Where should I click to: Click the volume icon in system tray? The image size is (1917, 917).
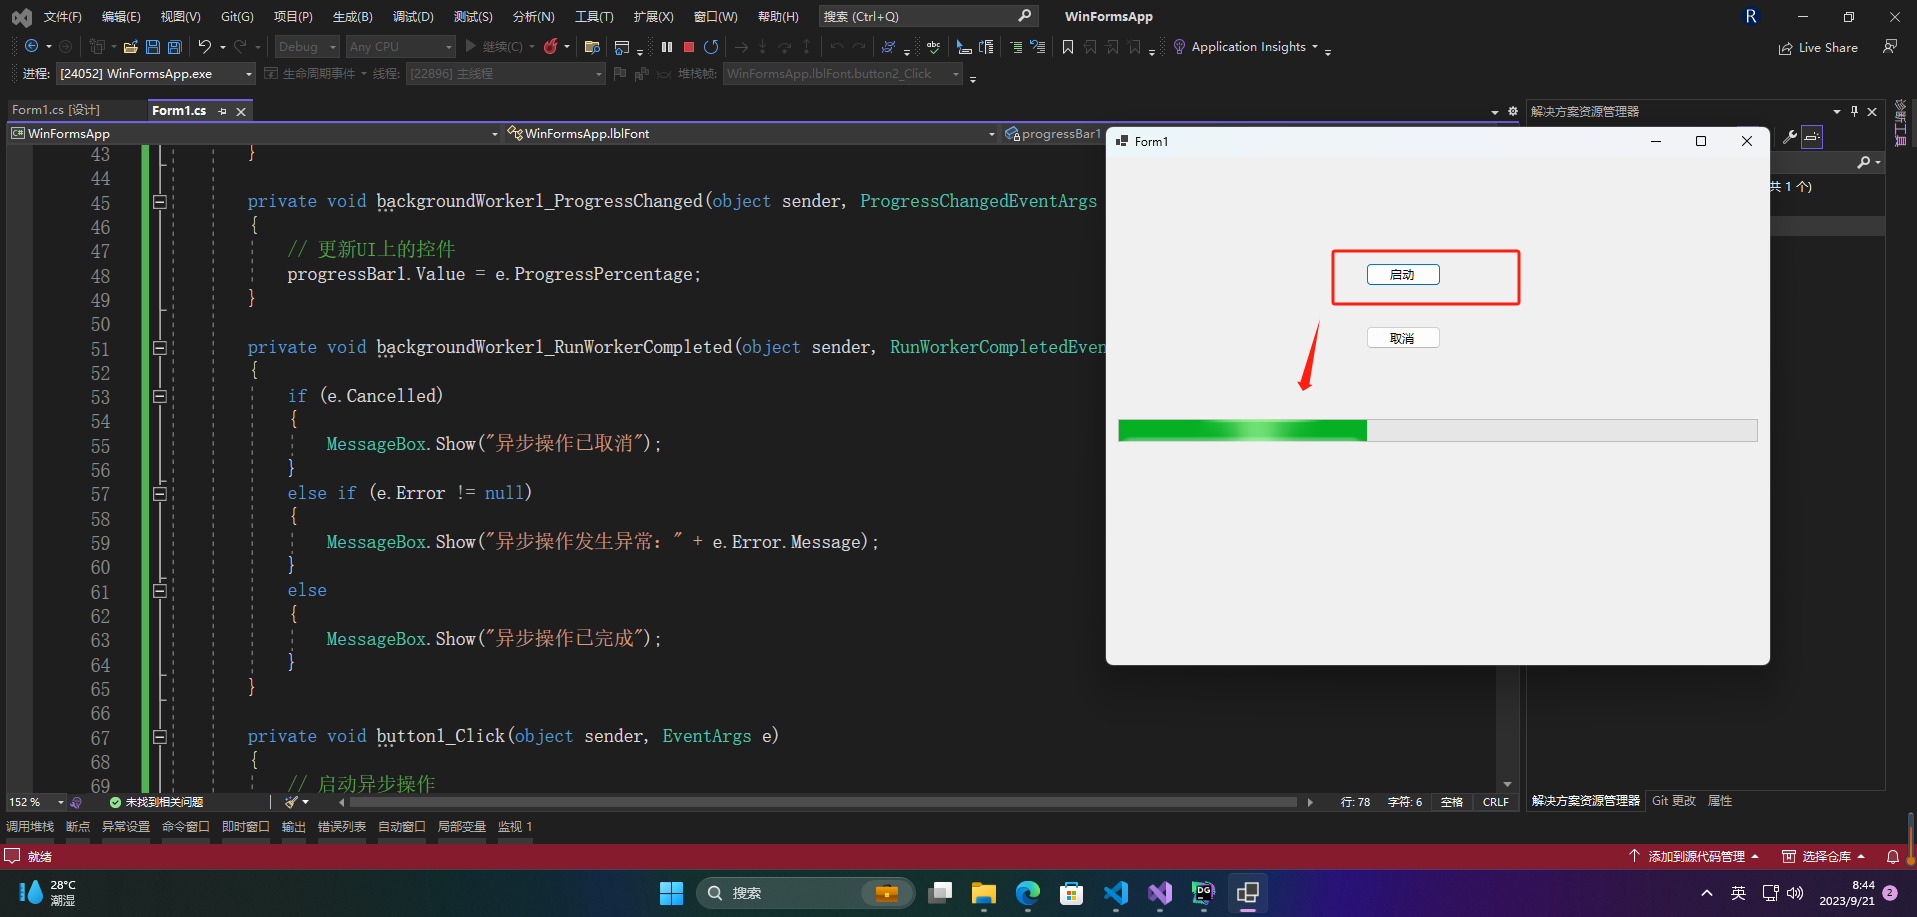click(1795, 893)
